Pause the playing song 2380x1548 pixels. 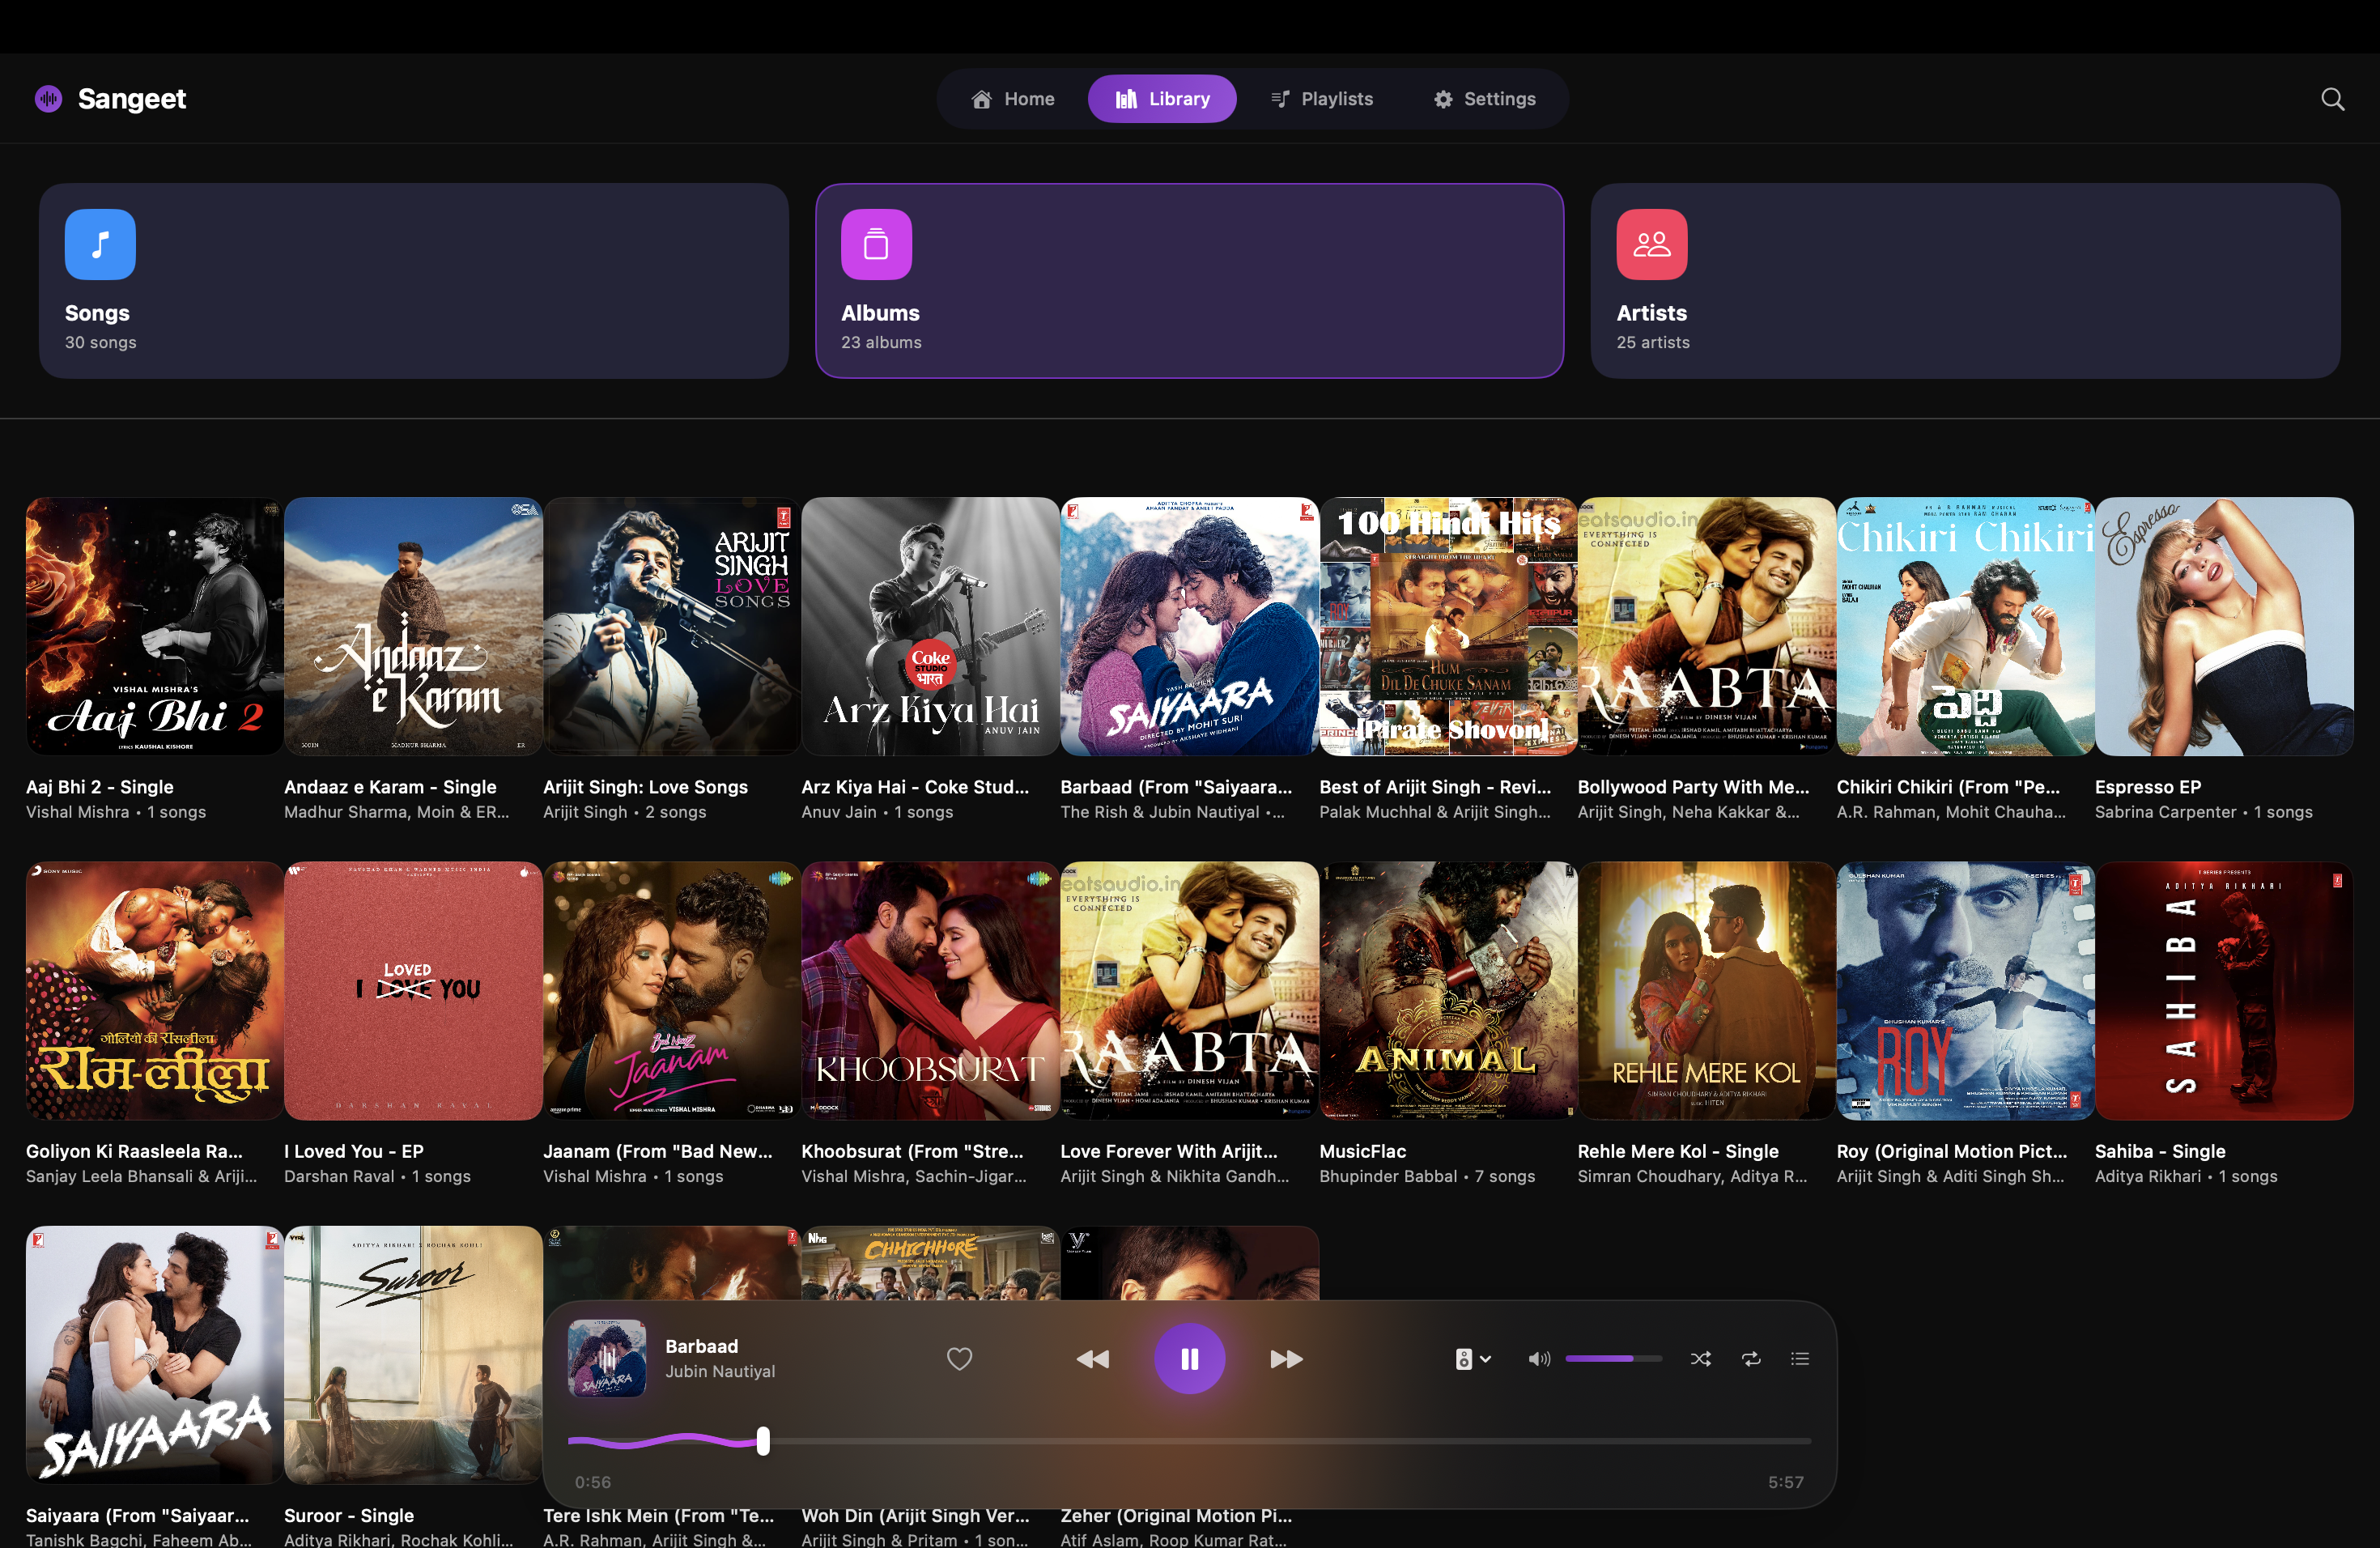pos(1189,1358)
